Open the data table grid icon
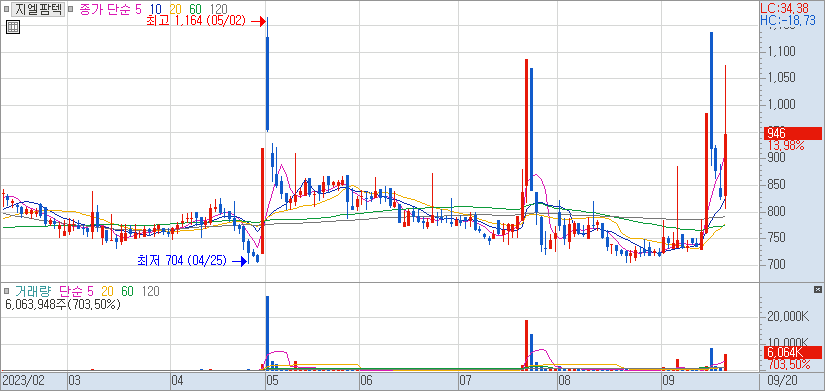 (13, 27)
